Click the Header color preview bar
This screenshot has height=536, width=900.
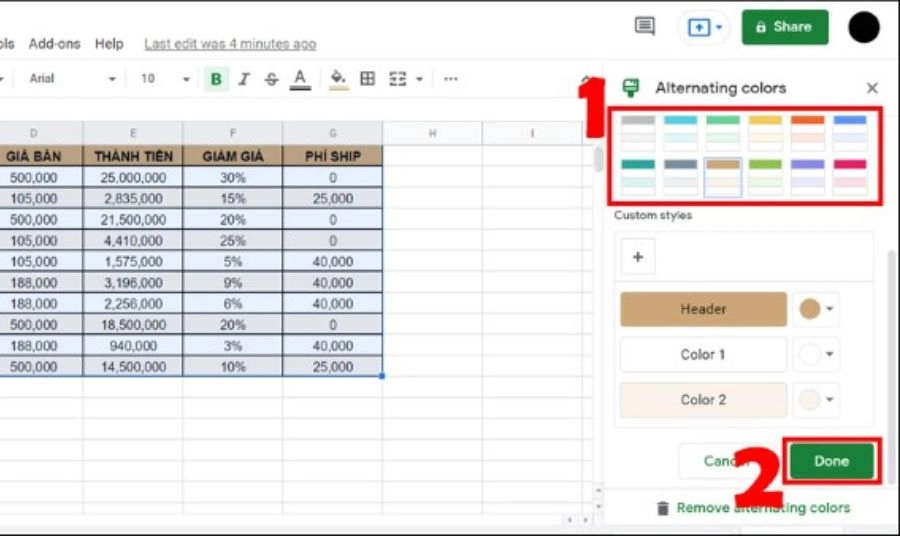[703, 309]
